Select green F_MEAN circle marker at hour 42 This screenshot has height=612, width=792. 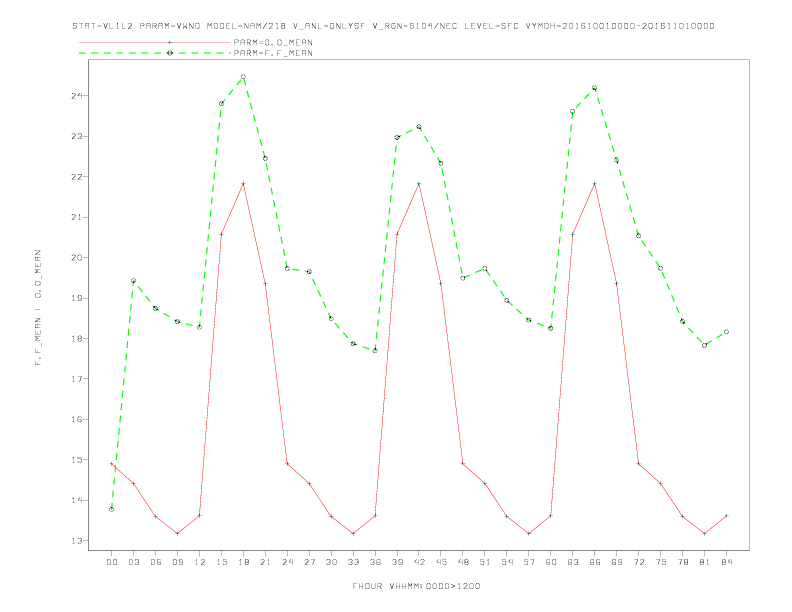click(419, 127)
